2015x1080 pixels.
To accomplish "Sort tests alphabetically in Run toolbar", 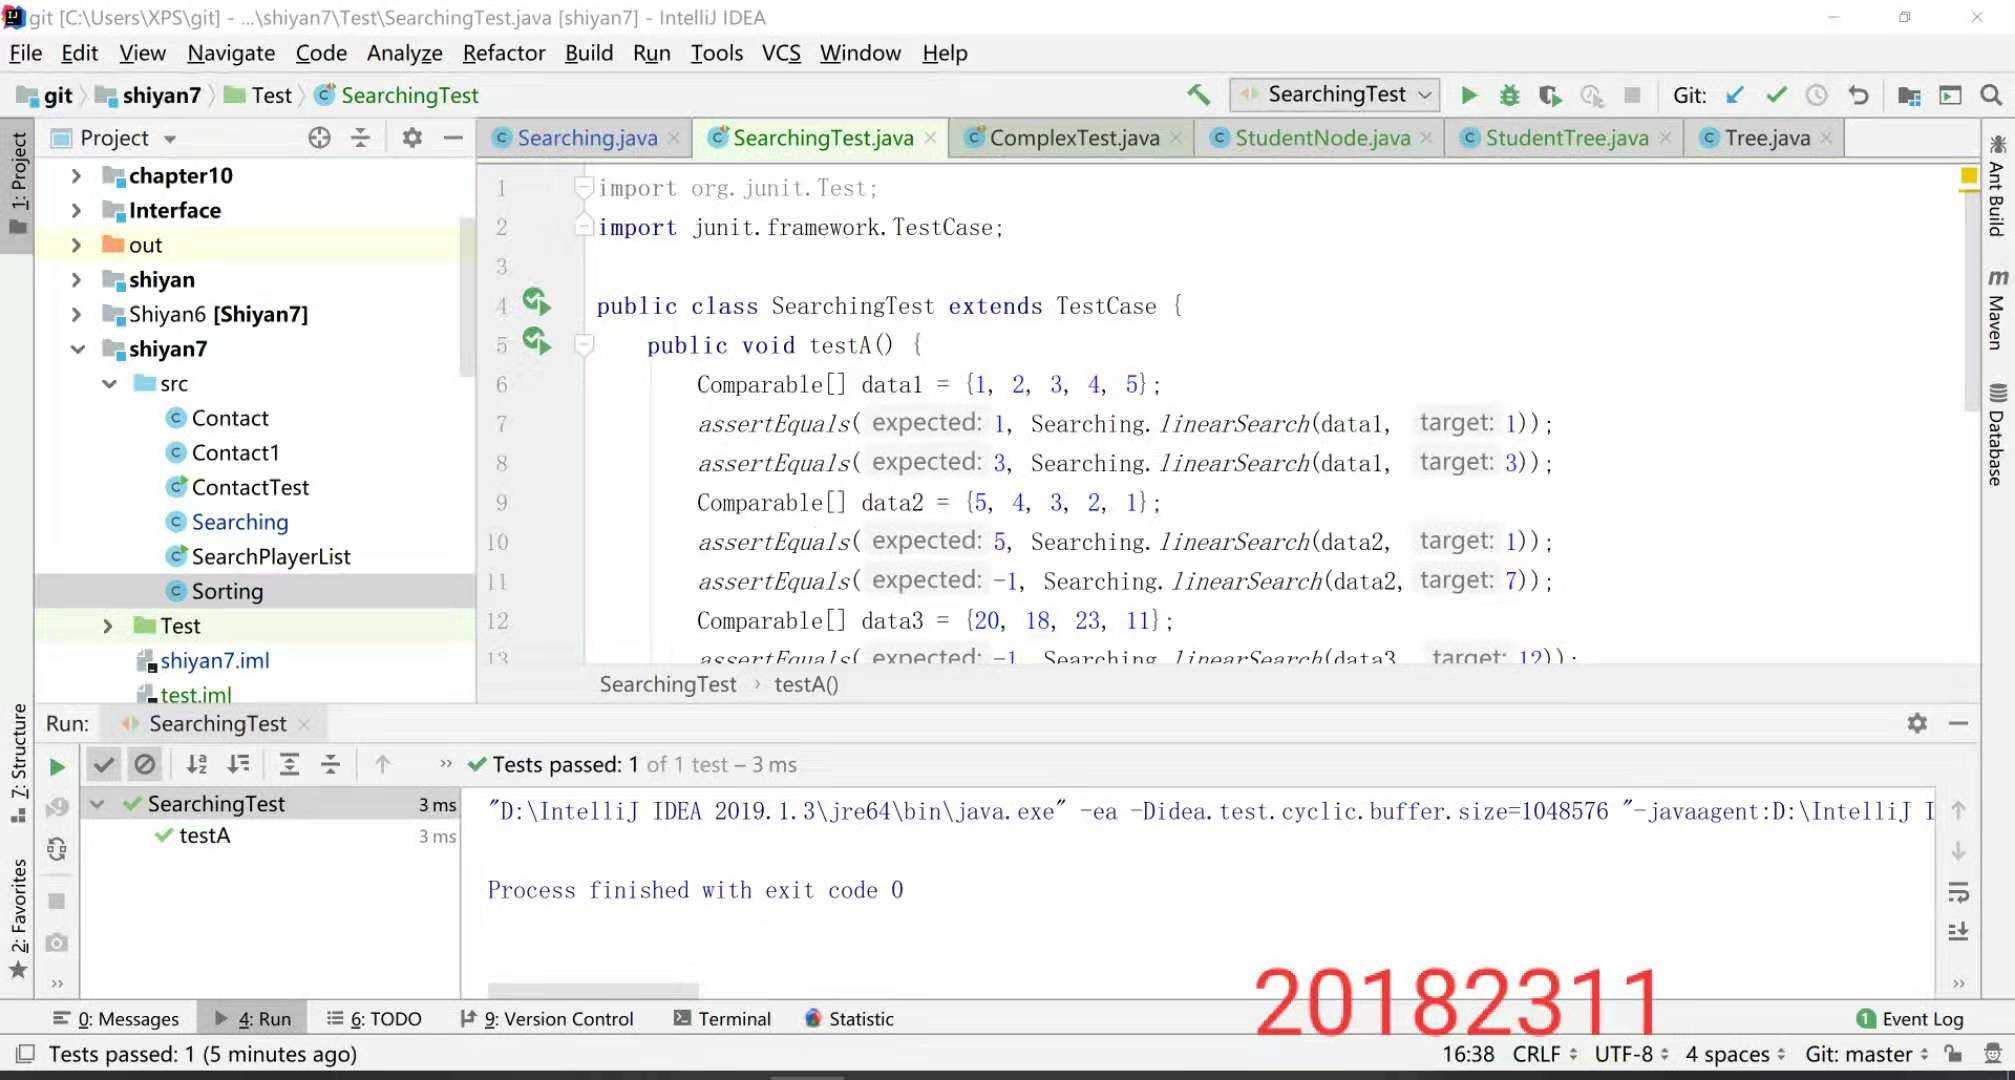I will [x=197, y=765].
